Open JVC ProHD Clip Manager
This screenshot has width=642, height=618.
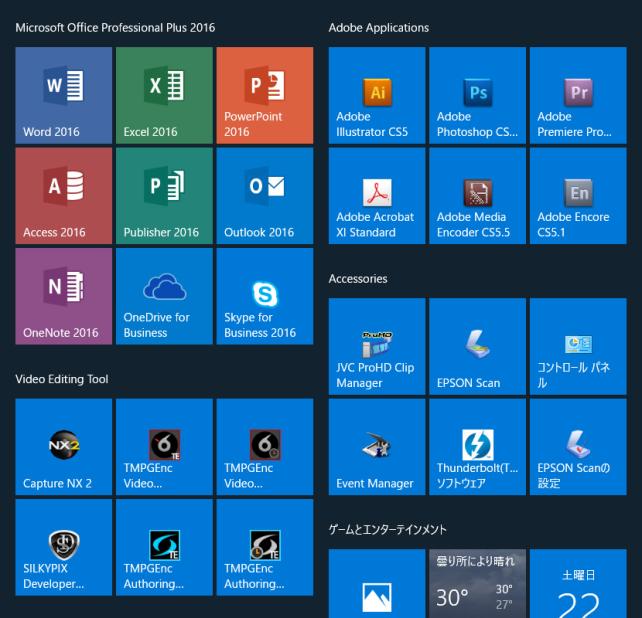click(377, 346)
